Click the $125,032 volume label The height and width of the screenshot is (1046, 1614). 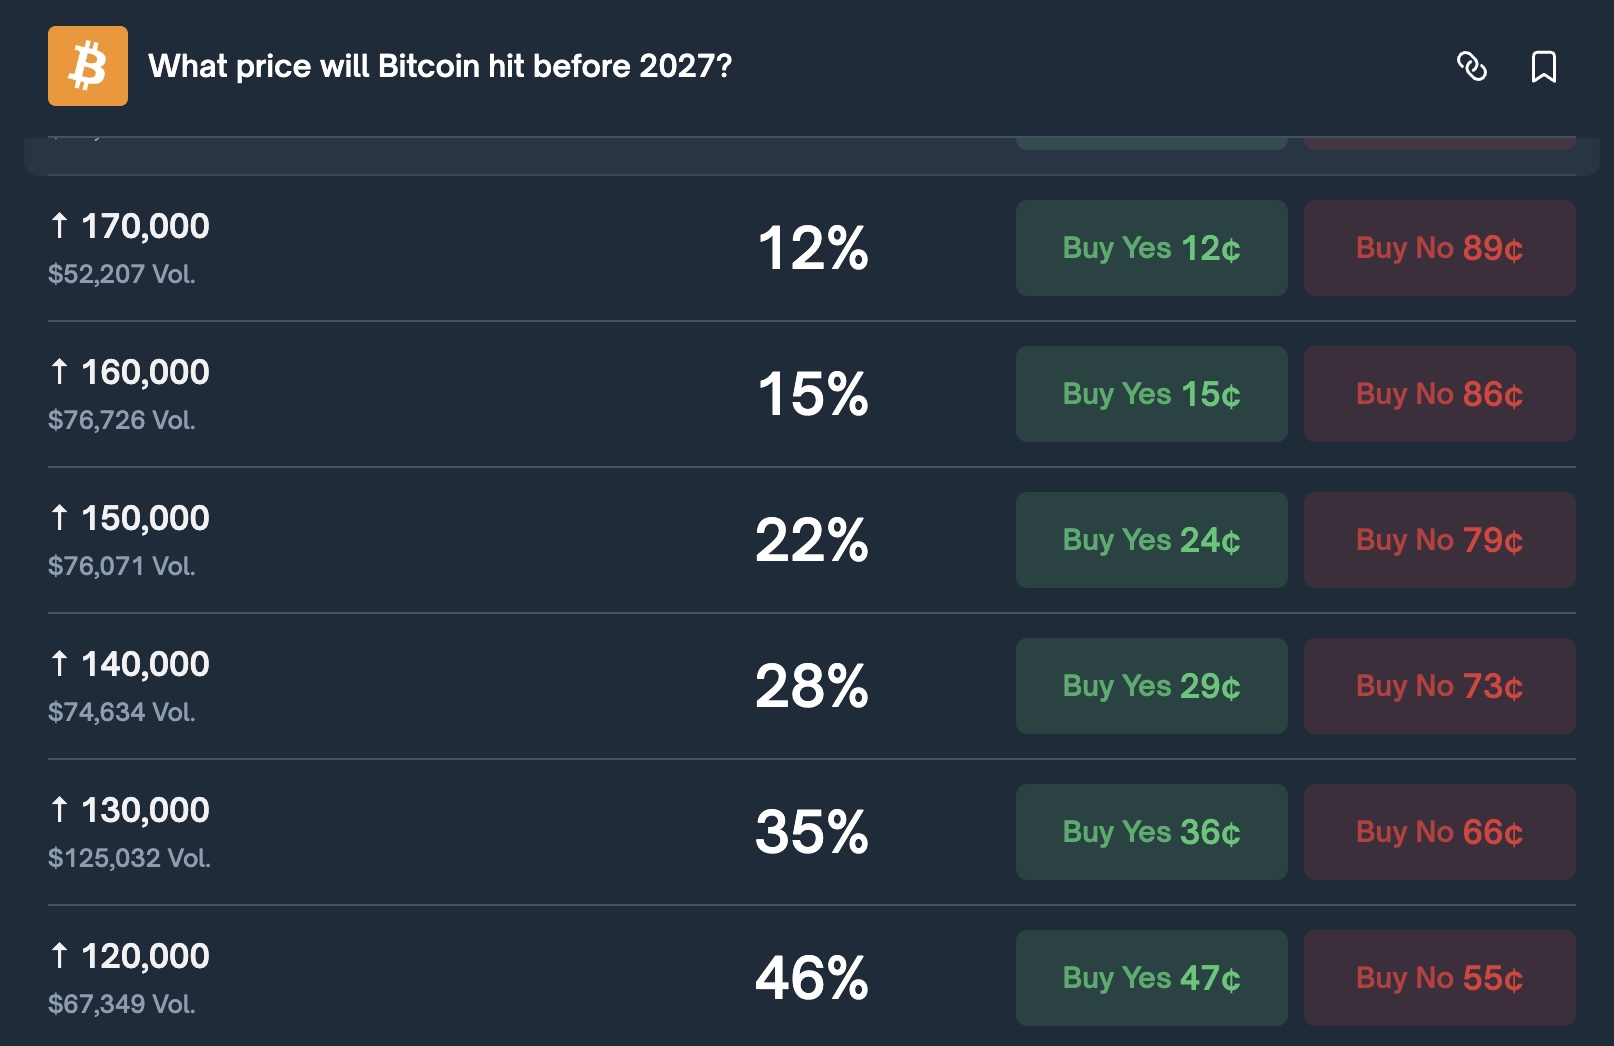coord(129,857)
